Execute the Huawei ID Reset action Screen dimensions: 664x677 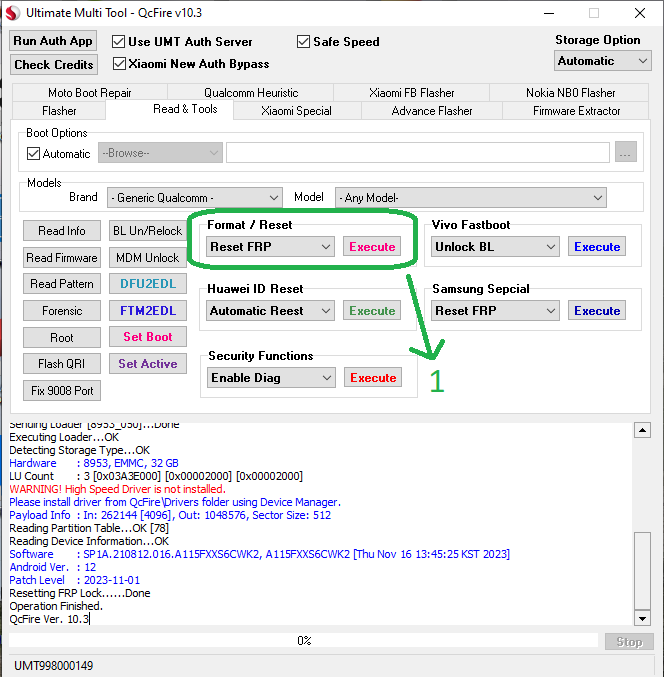tap(372, 310)
